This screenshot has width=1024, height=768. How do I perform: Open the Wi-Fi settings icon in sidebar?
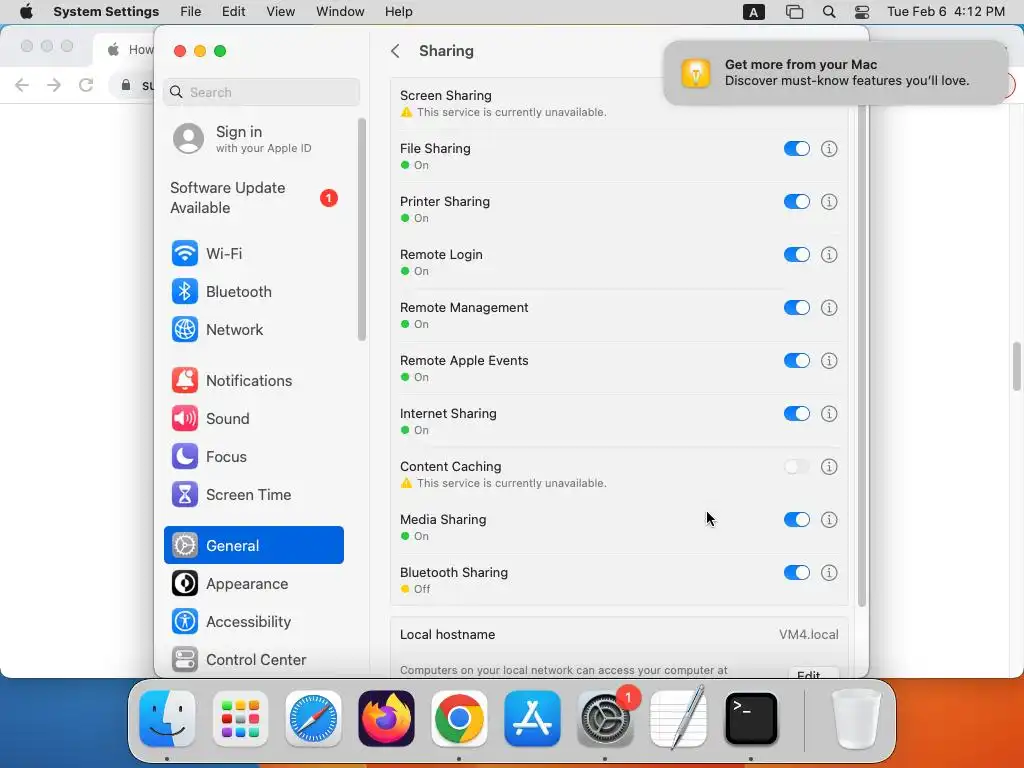pos(185,253)
